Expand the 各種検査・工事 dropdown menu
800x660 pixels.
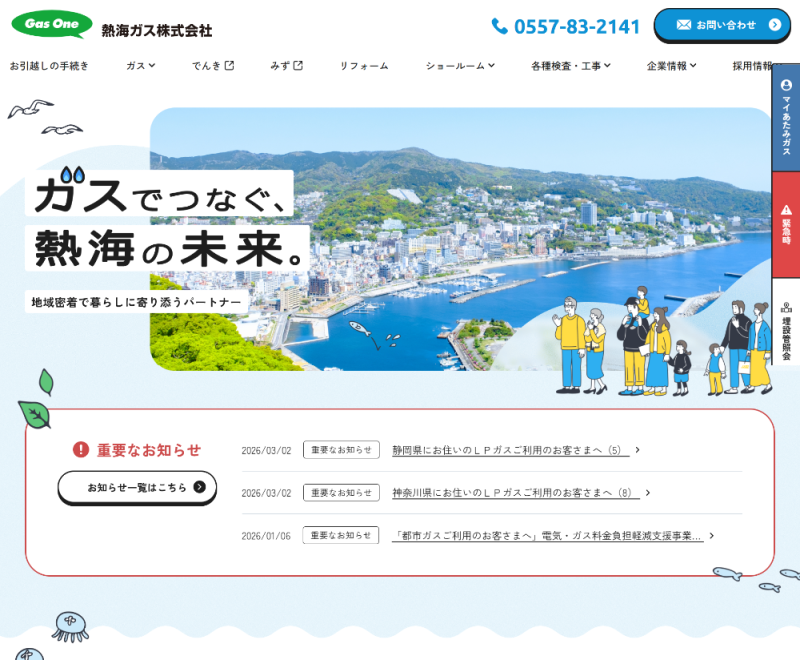click(x=571, y=66)
